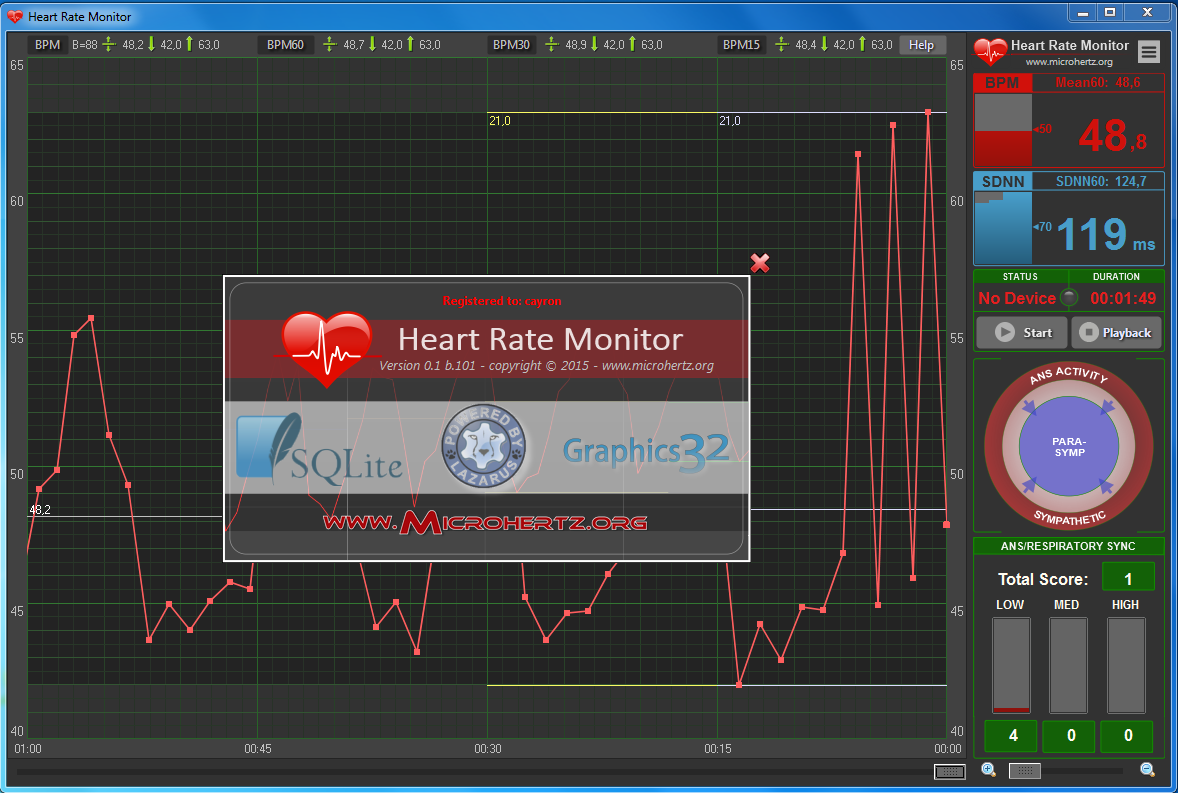
Task: Click the PARA-SYMP center of the ANS dial
Action: (x=1069, y=447)
